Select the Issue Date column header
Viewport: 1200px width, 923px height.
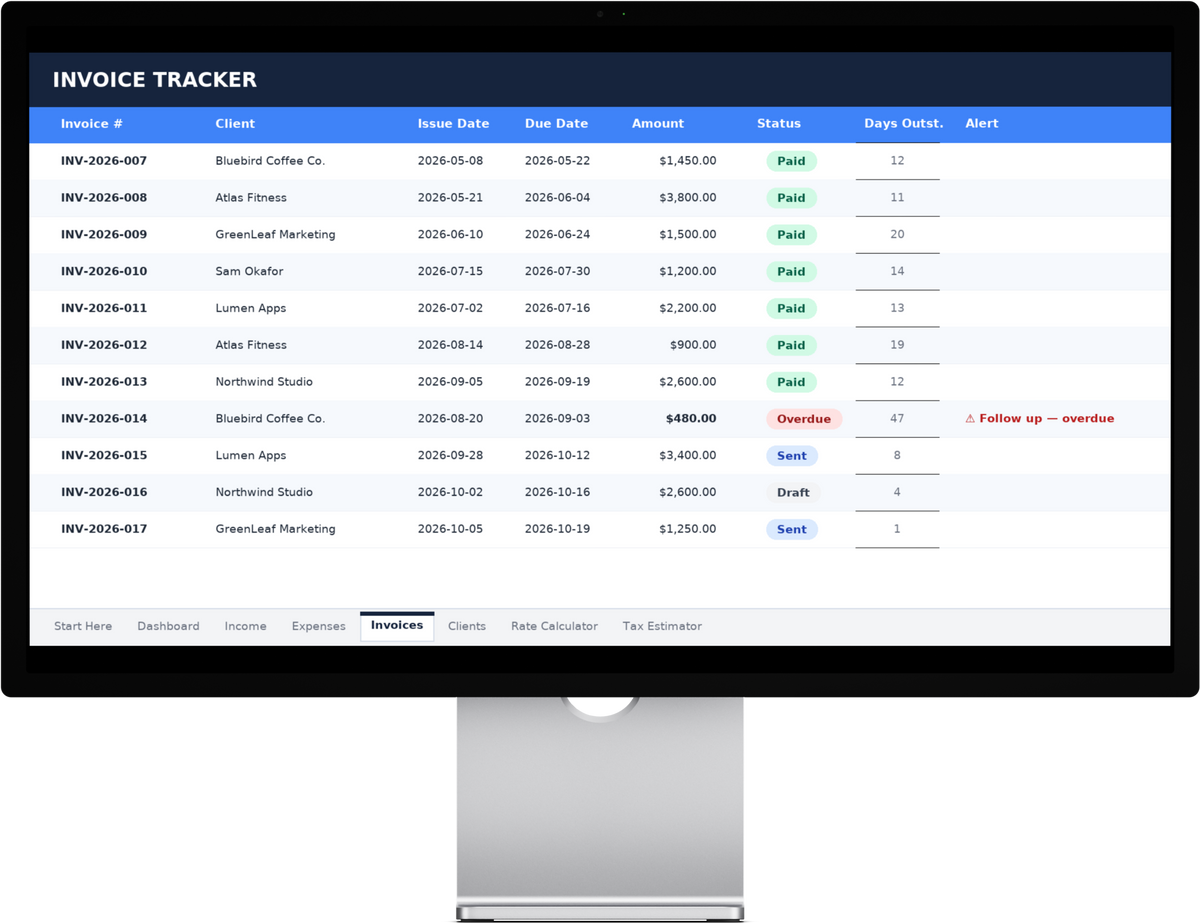(453, 124)
